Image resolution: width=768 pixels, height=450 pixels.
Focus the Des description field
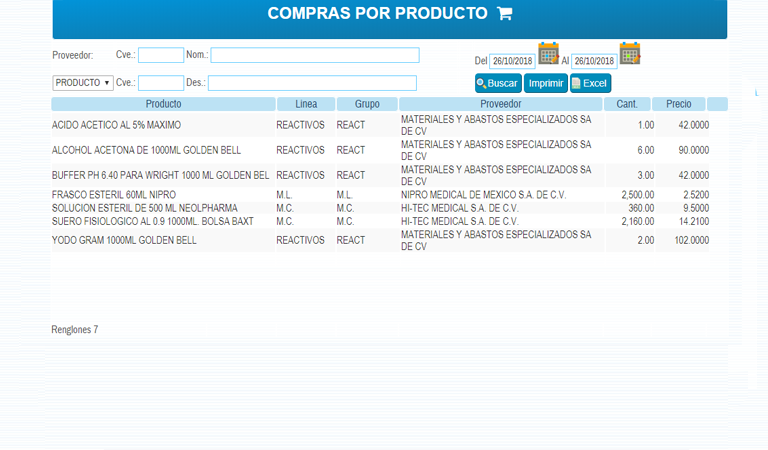[312, 83]
